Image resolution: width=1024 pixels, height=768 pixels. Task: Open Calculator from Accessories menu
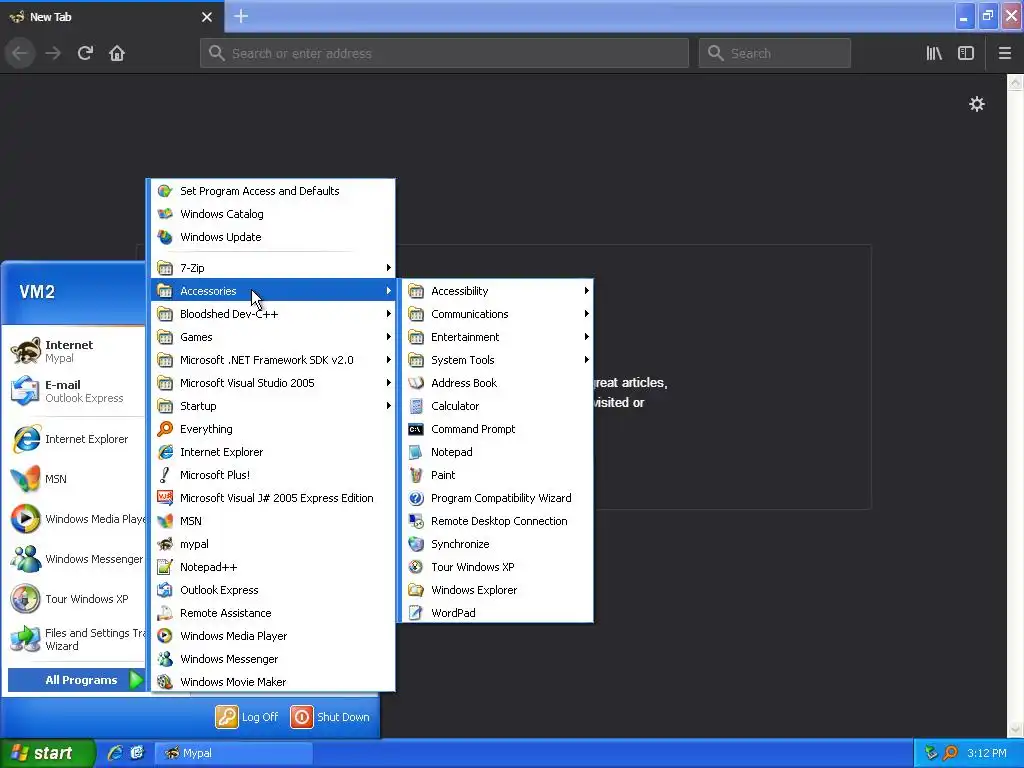498,406
